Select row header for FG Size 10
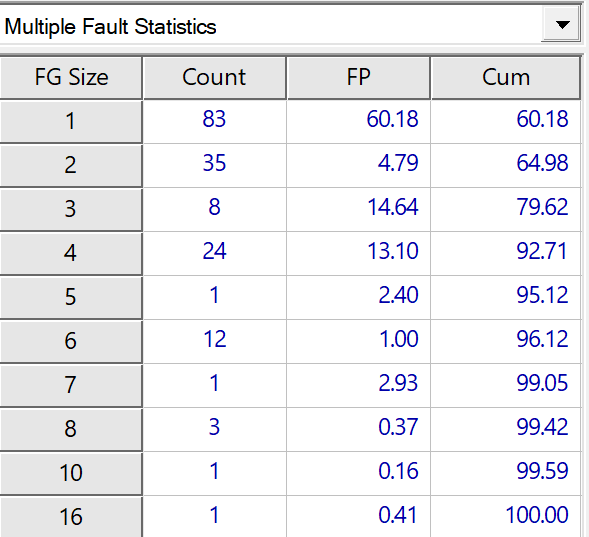 [x=71, y=473]
